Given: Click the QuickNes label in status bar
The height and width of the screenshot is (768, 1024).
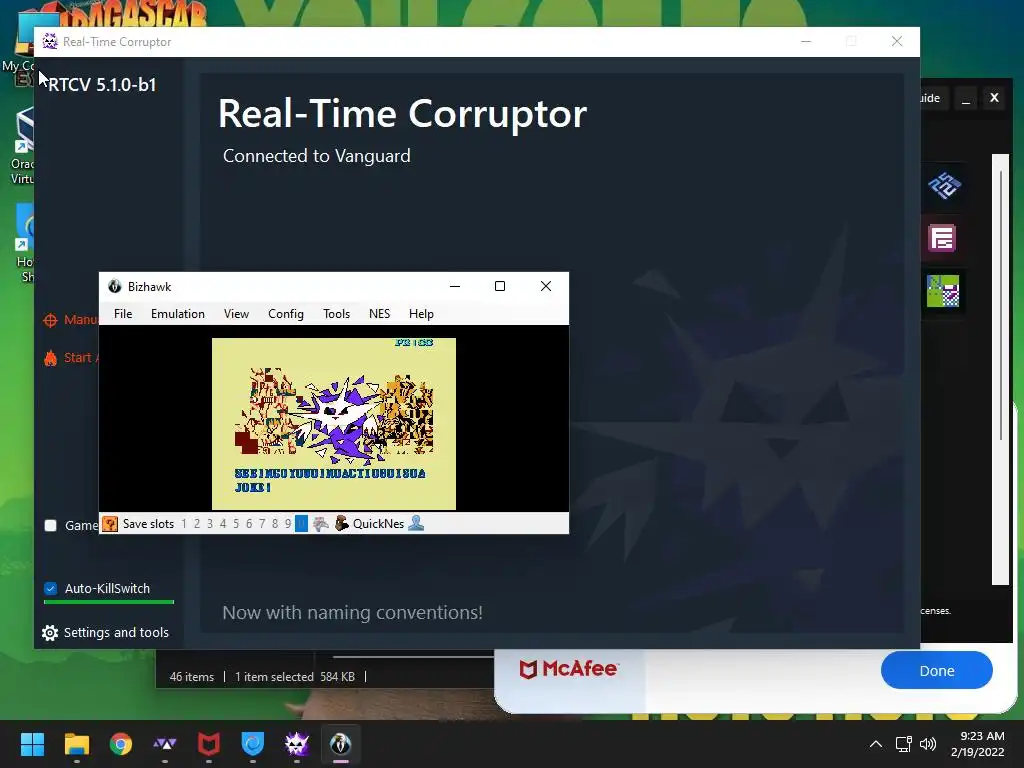Looking at the screenshot, I should coord(378,524).
